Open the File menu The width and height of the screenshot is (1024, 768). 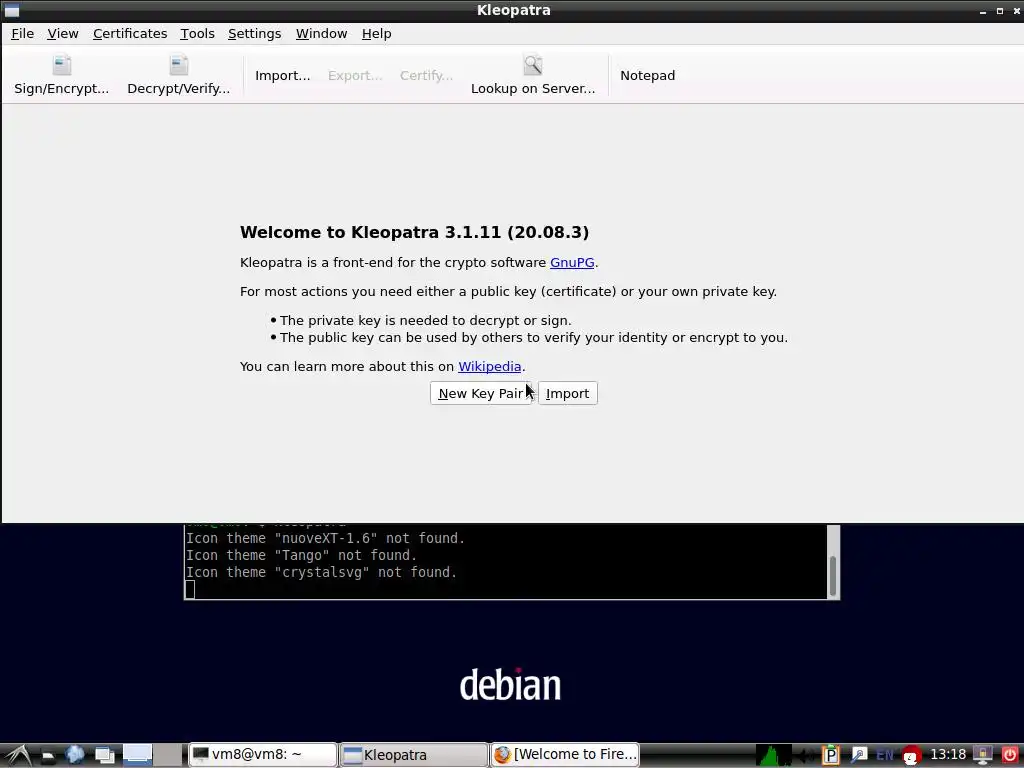tap(22, 33)
